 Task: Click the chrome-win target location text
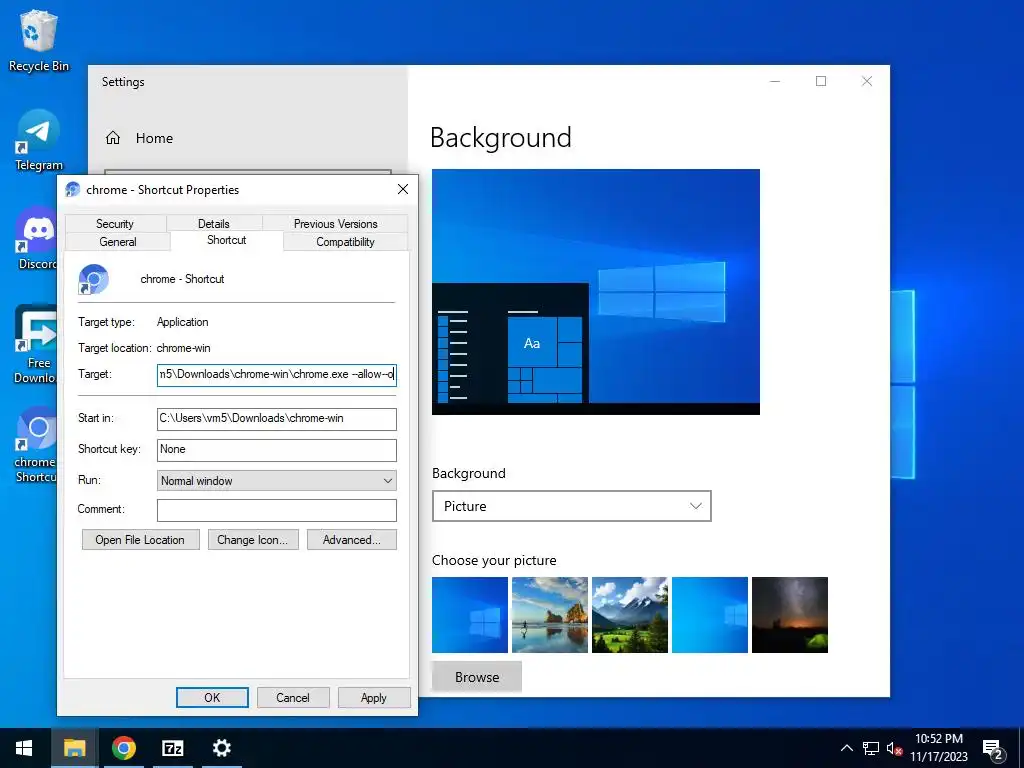184,348
